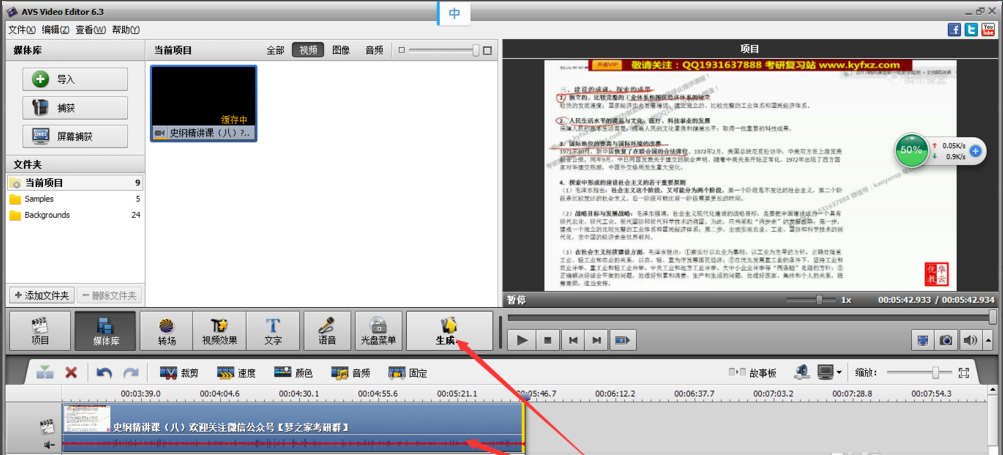Viewport: 1003px width, 455px height.
Task: Click the green insert-to-timeline arrow icon
Action: point(44,372)
